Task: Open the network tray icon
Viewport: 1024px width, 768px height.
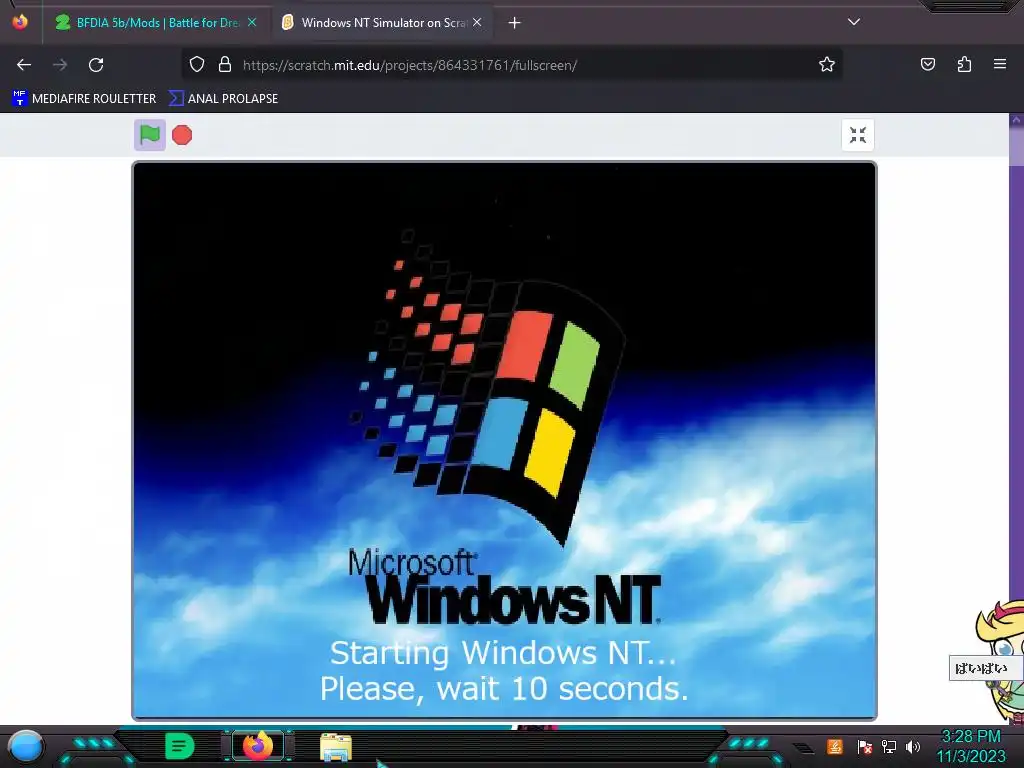Action: pyautogui.click(x=889, y=747)
